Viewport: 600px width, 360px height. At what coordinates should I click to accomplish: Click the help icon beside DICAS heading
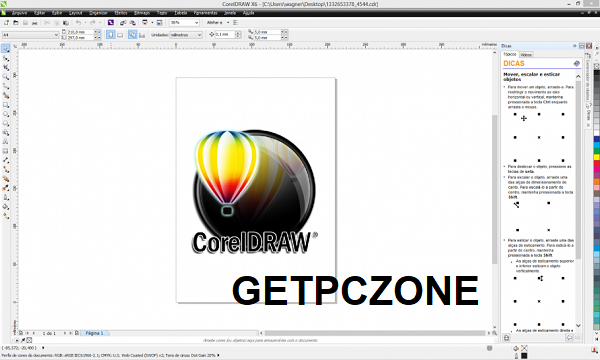click(576, 64)
